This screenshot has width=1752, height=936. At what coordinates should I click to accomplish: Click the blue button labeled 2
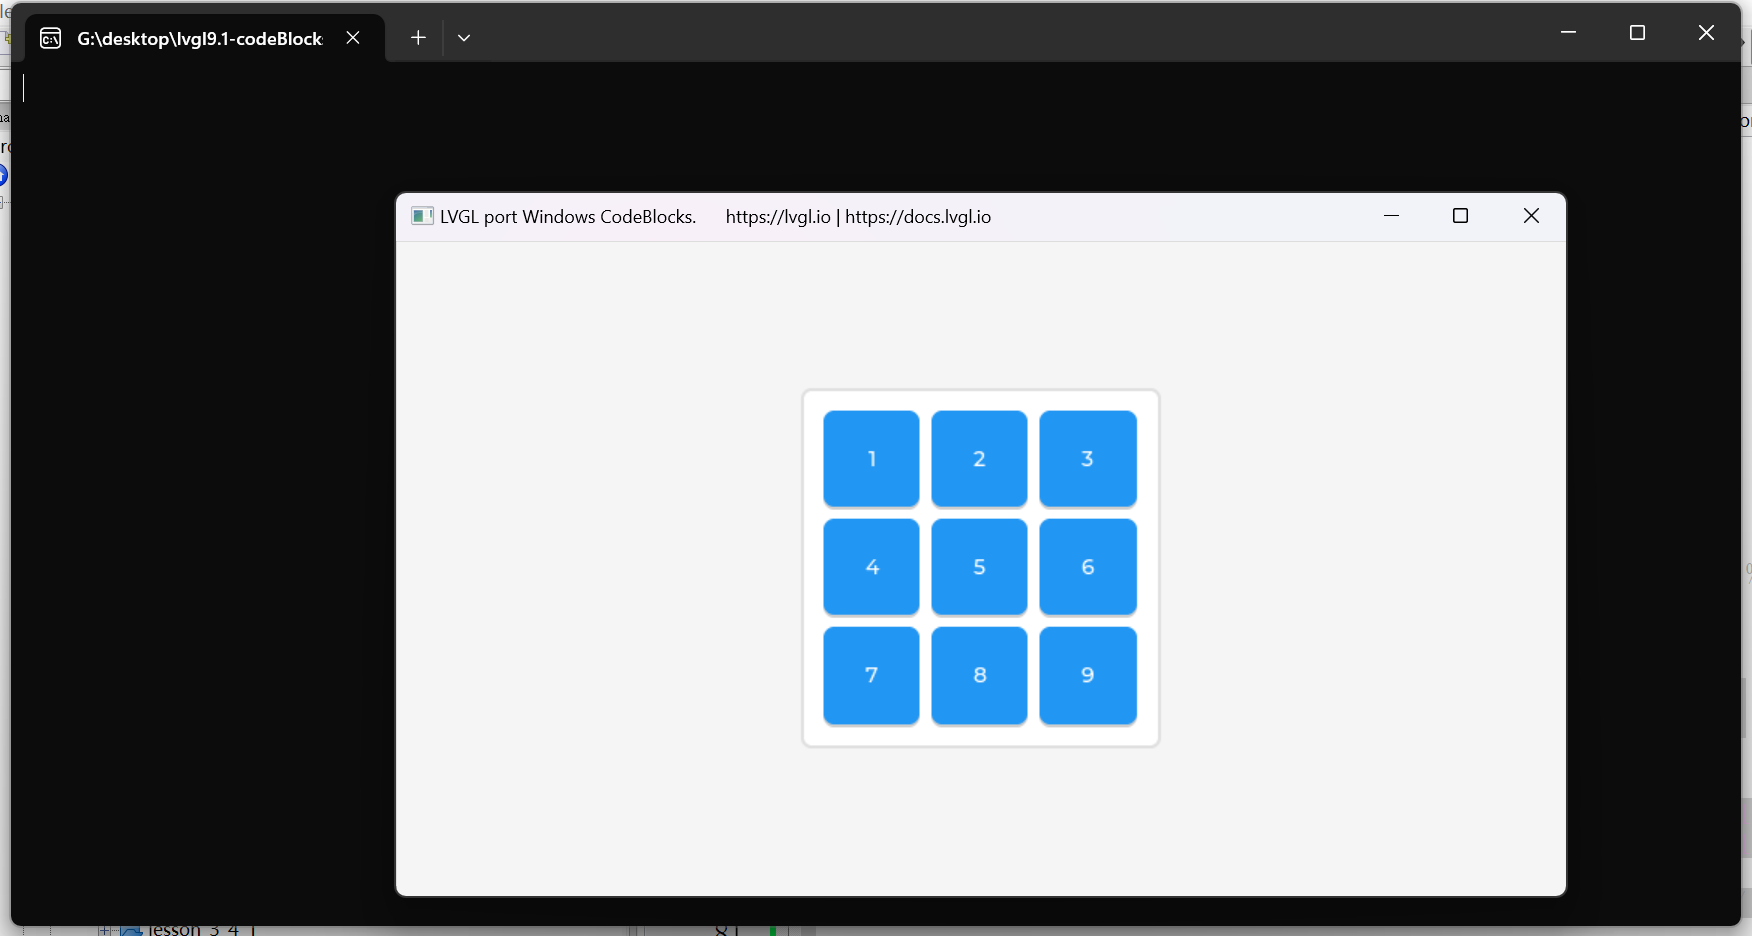pos(979,459)
